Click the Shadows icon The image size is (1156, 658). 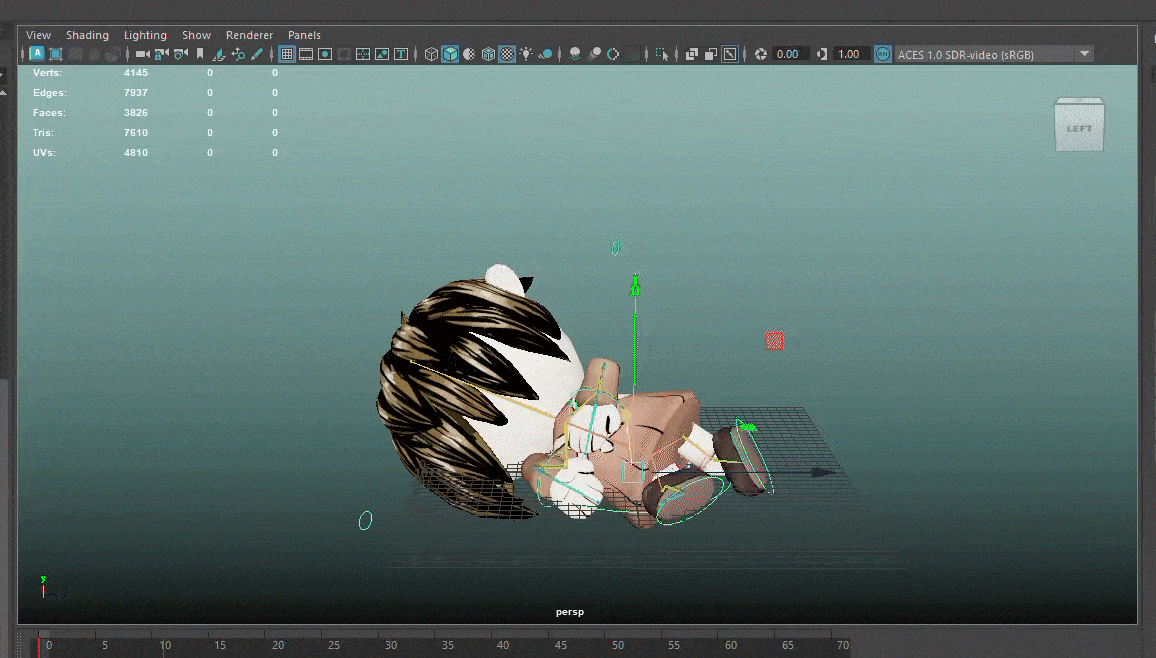click(546, 54)
